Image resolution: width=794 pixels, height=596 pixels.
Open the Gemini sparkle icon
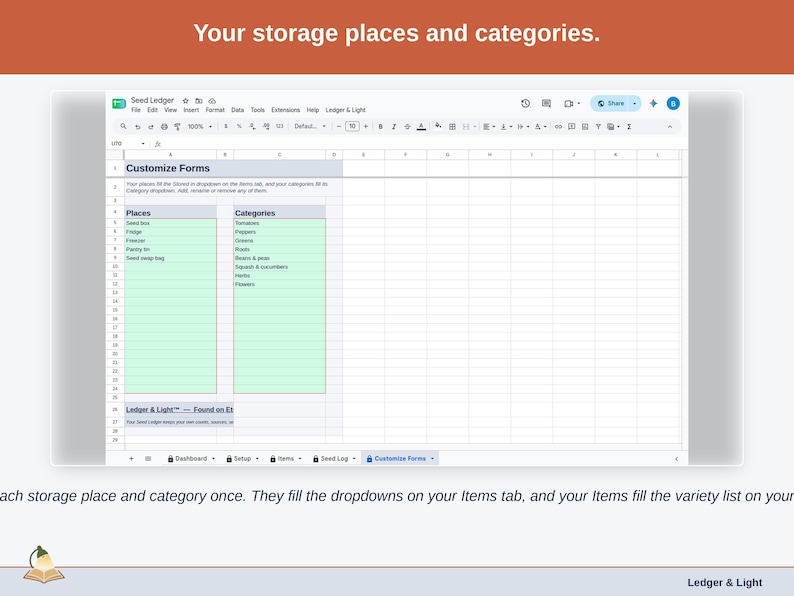pos(653,103)
